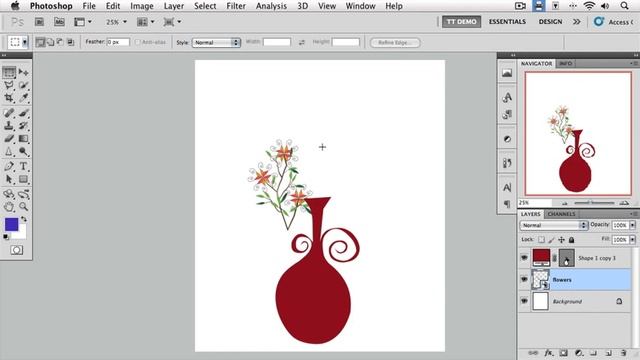
Task: Select the Hand tool
Action: (x=9, y=207)
